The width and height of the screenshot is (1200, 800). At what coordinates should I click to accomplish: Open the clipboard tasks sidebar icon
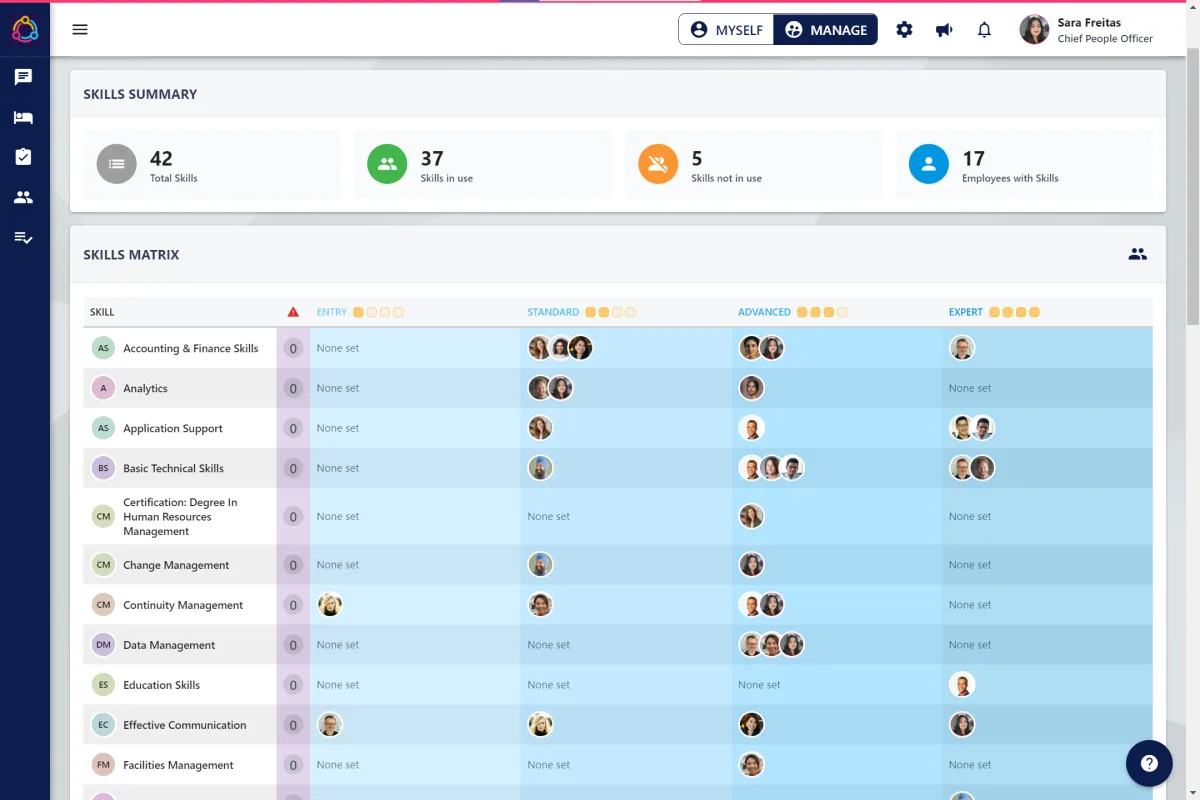(x=24, y=157)
